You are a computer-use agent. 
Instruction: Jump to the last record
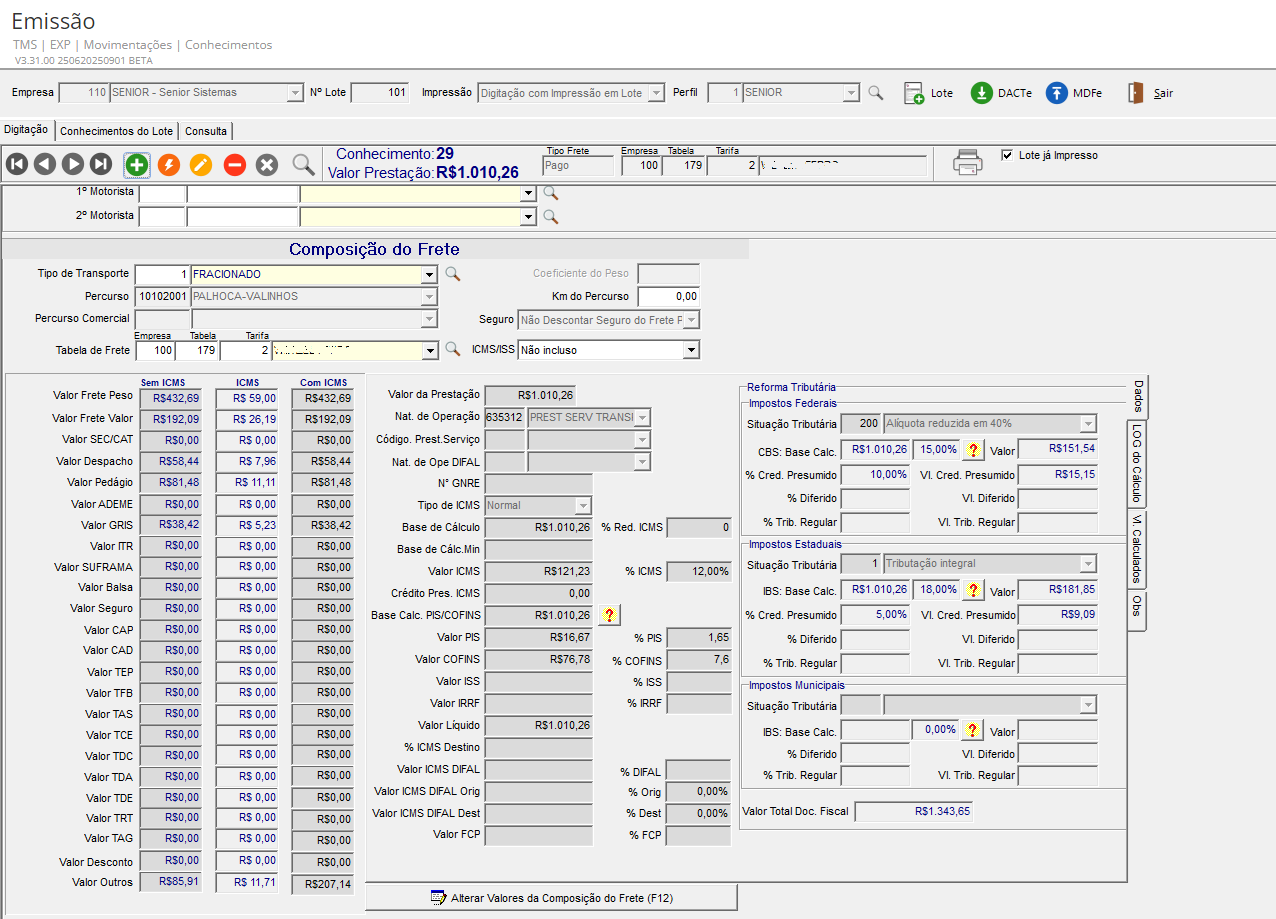(x=101, y=165)
